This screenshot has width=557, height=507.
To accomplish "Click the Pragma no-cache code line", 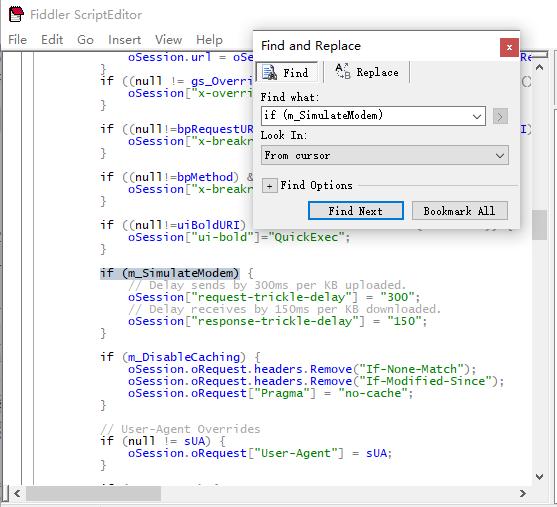I will 271,393.
